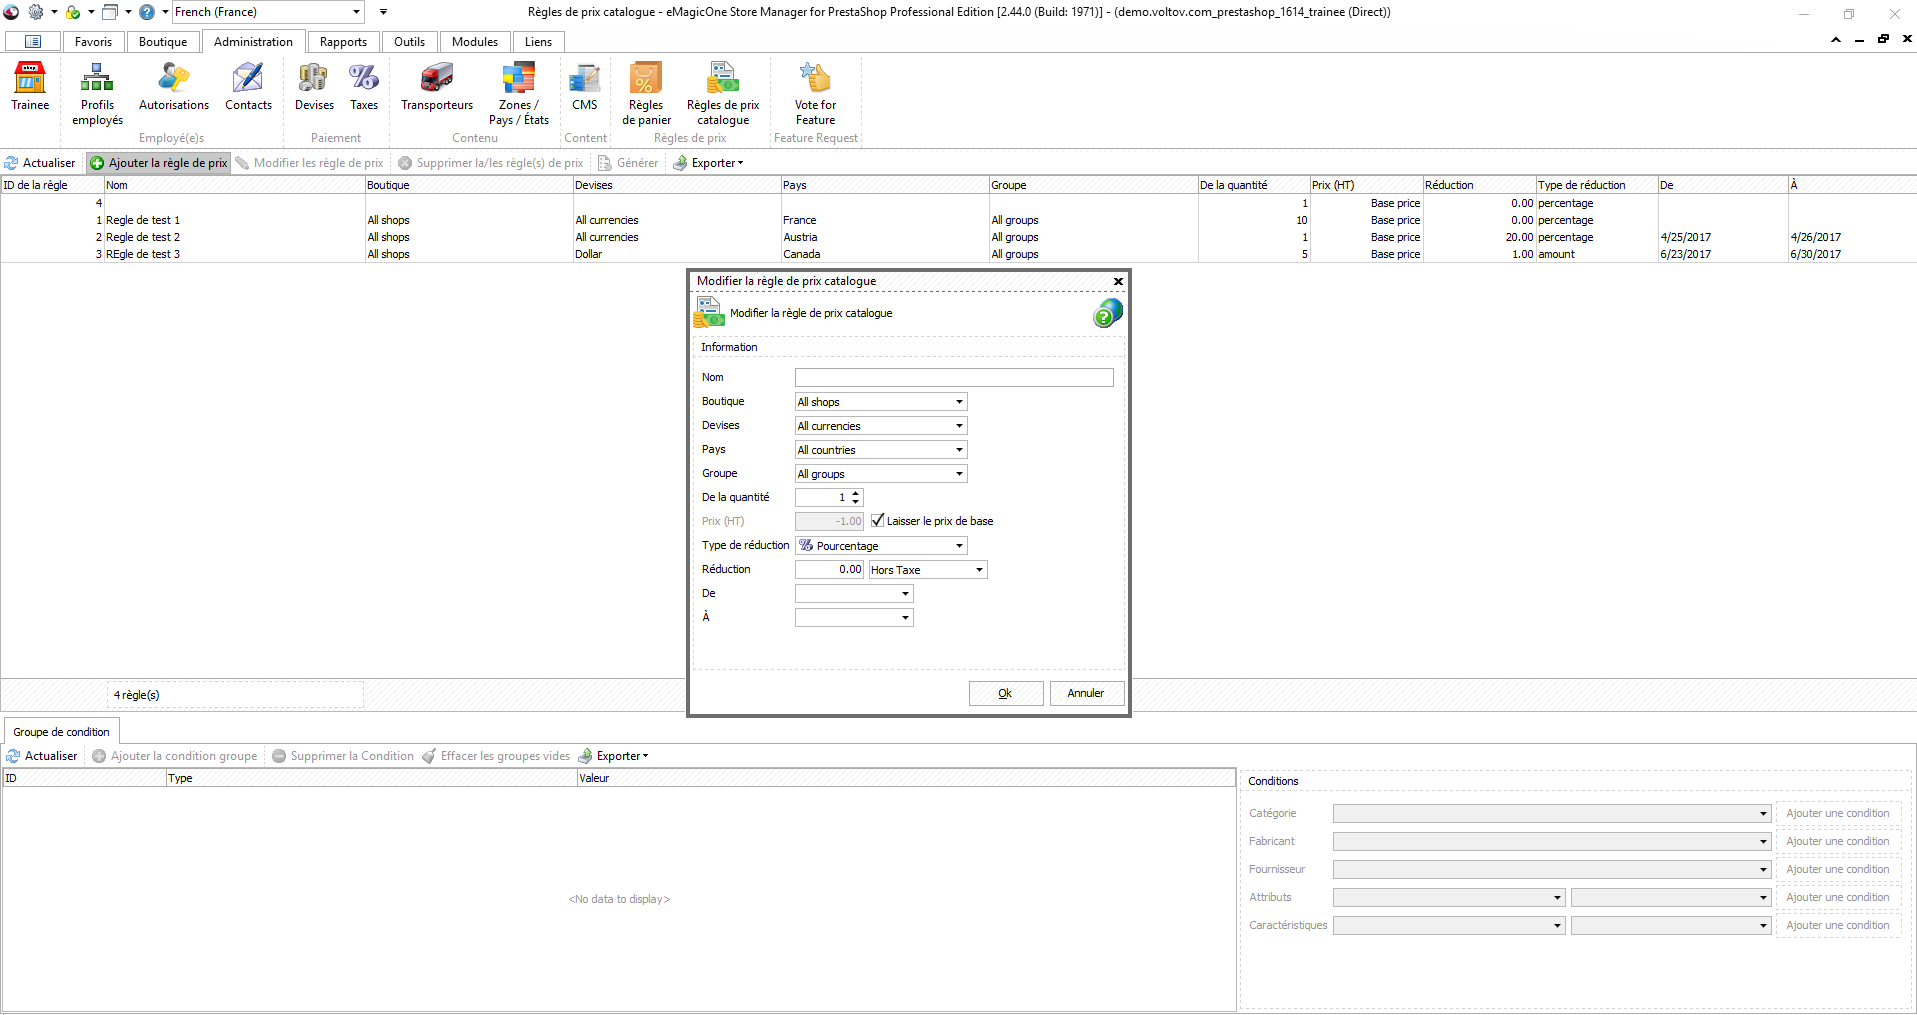This screenshot has height=1015, width=1917.
Task: Click Ajouter la règle de prix
Action: (158, 163)
